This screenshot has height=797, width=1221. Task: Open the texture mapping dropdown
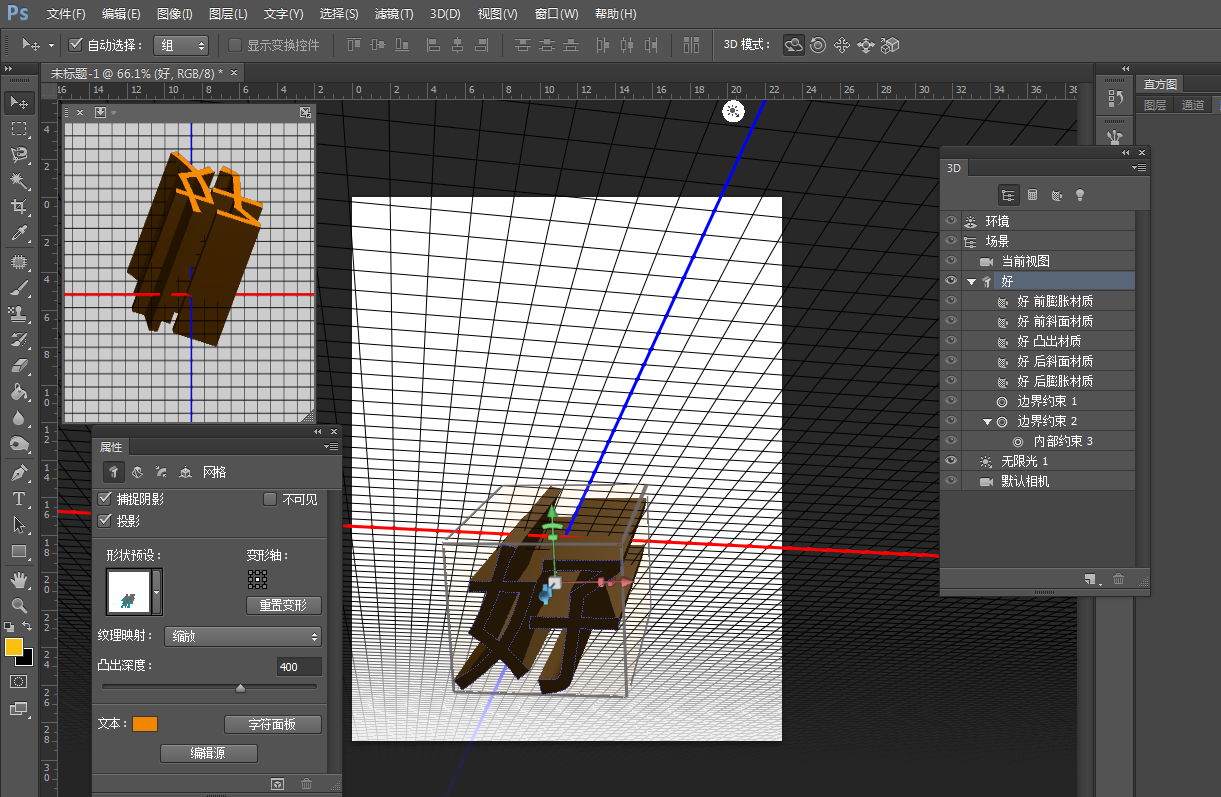pos(243,637)
